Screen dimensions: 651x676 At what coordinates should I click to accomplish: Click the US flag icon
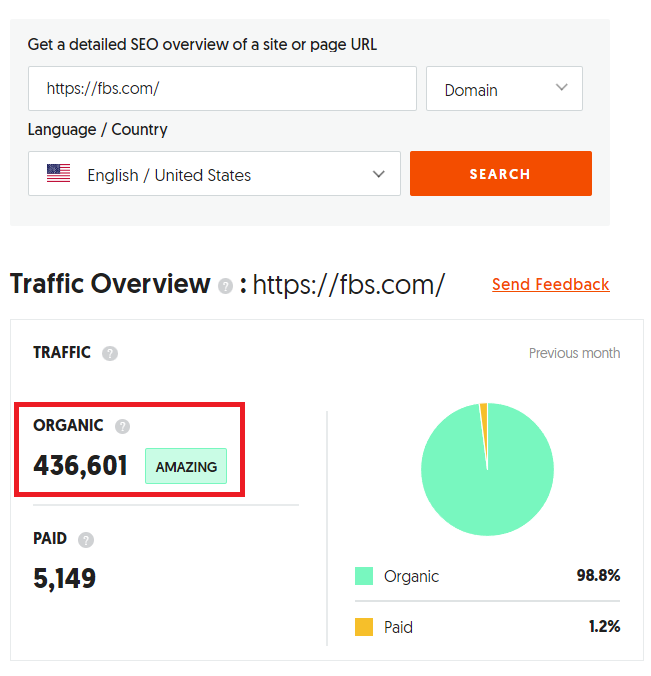pyautogui.click(x=59, y=174)
